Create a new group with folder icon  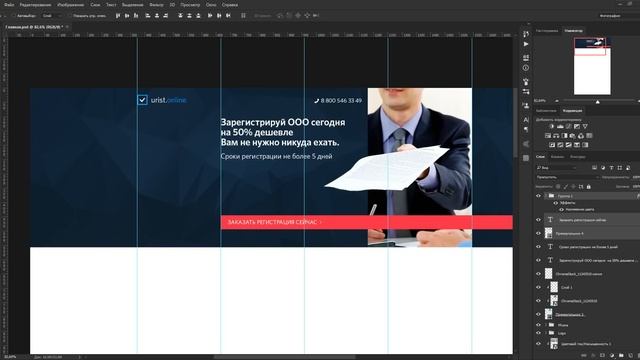click(x=621, y=356)
